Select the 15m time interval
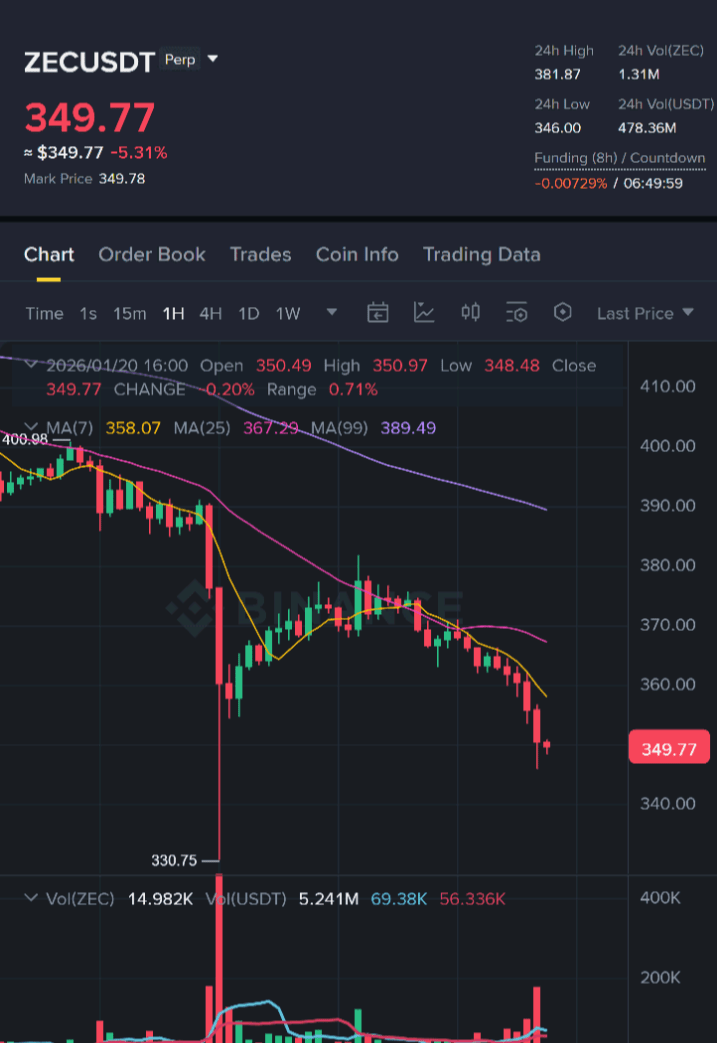Image resolution: width=717 pixels, height=1043 pixels. 129,313
